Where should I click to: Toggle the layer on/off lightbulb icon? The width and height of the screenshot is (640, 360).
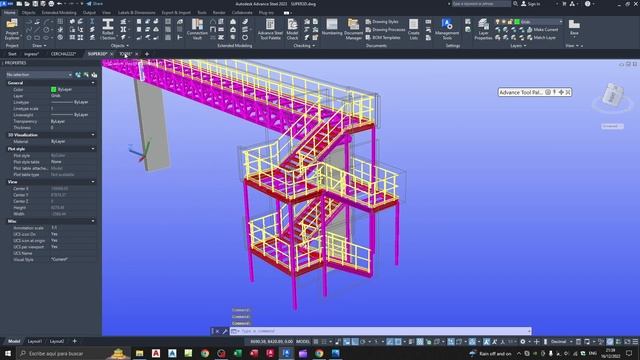[x=498, y=22]
